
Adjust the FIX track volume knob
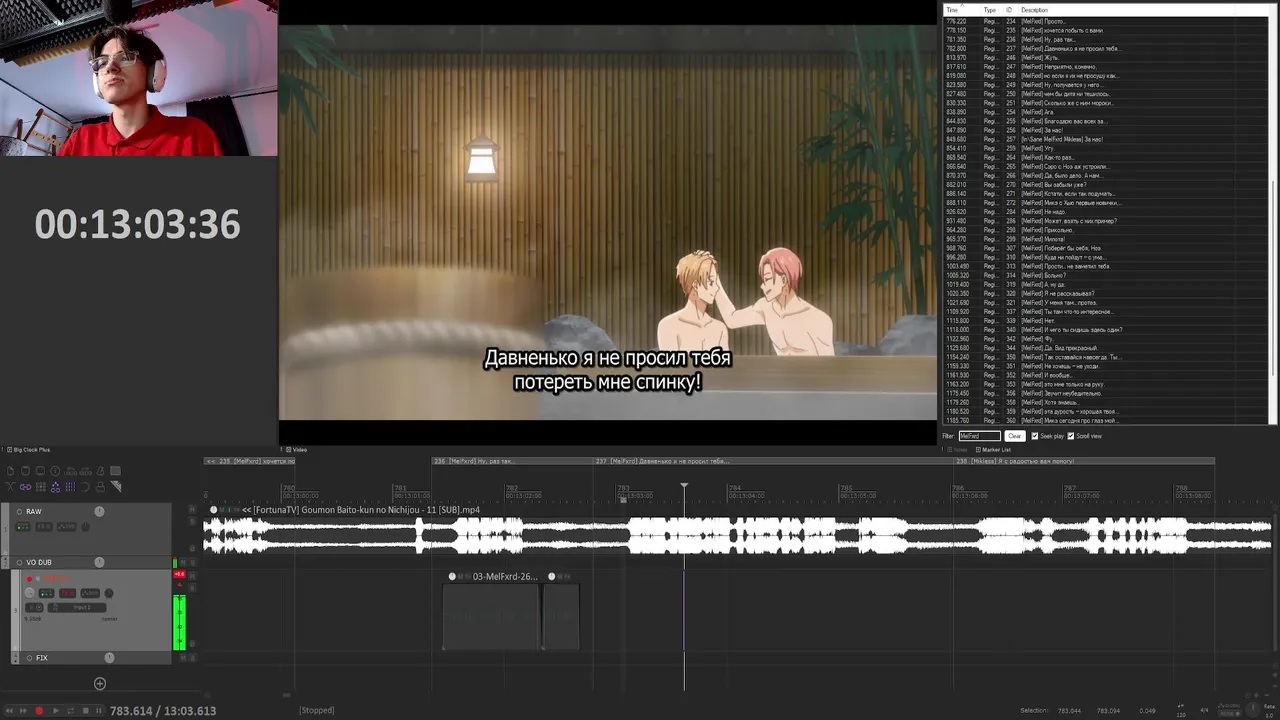[x=109, y=658]
